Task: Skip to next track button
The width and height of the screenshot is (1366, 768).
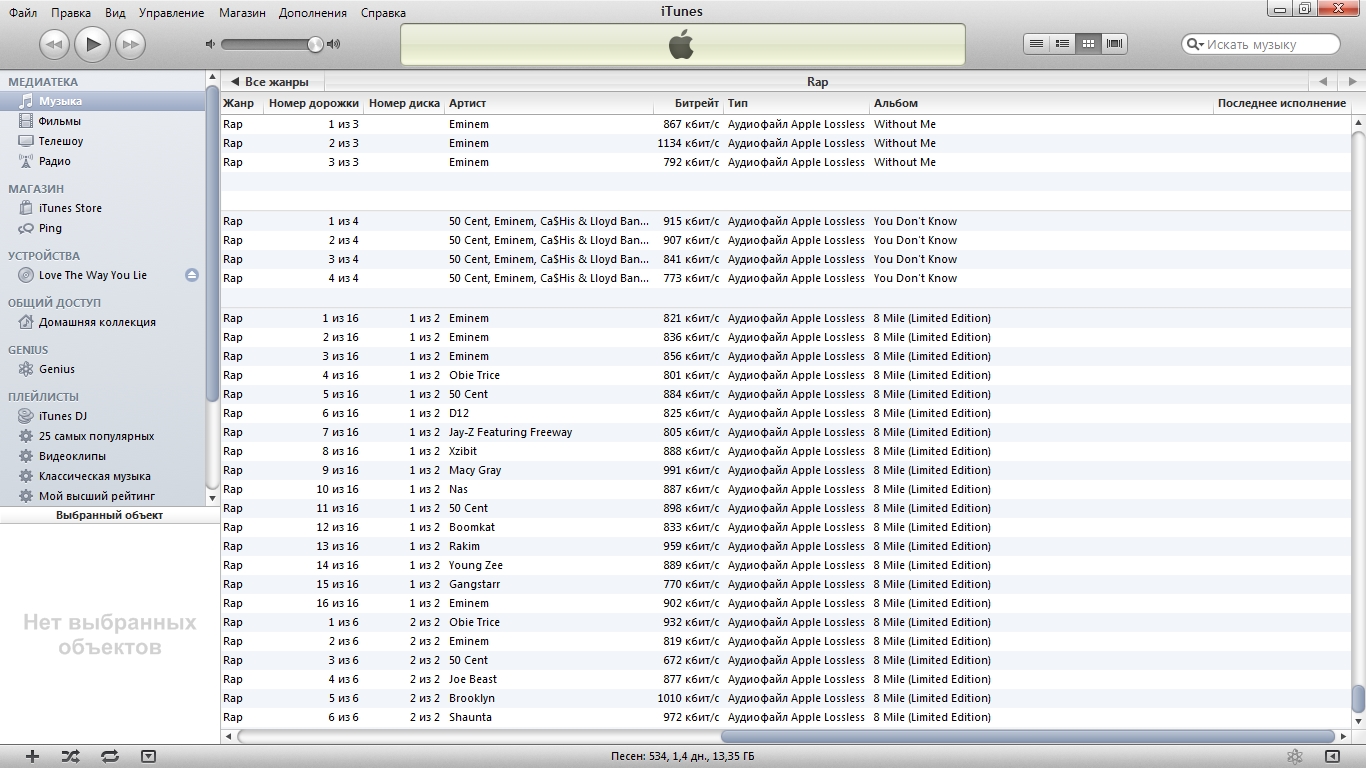Action: click(130, 44)
